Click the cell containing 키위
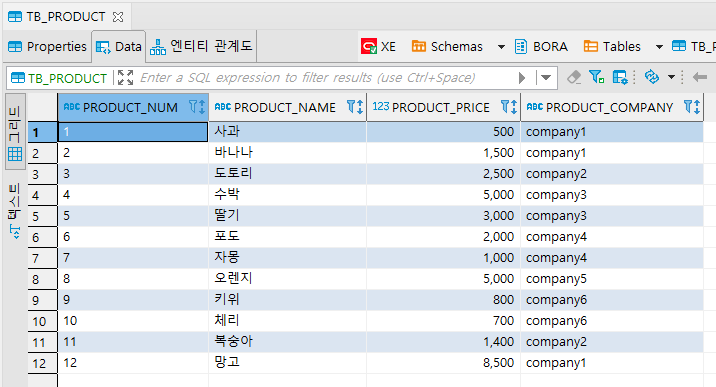Screen dimensions: 716x387 (x=287, y=300)
